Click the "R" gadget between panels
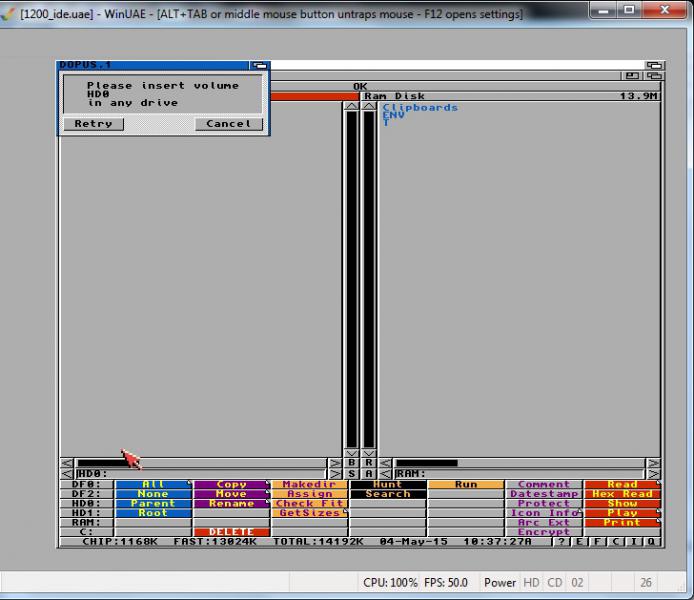Screen dimensions: 694x600 click(369, 463)
